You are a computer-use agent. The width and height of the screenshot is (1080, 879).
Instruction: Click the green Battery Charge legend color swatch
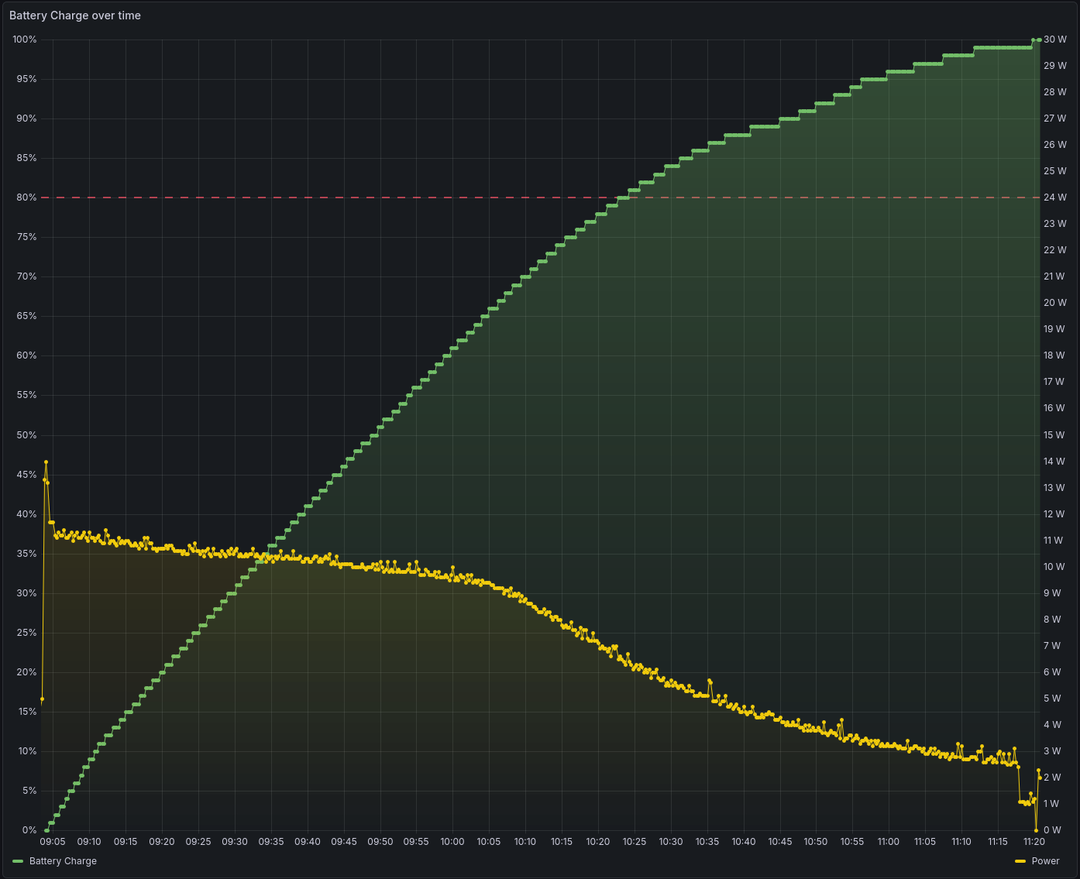18,861
